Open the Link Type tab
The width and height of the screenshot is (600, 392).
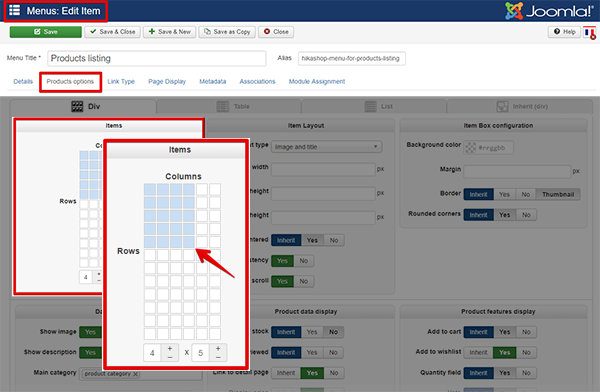tap(121, 82)
